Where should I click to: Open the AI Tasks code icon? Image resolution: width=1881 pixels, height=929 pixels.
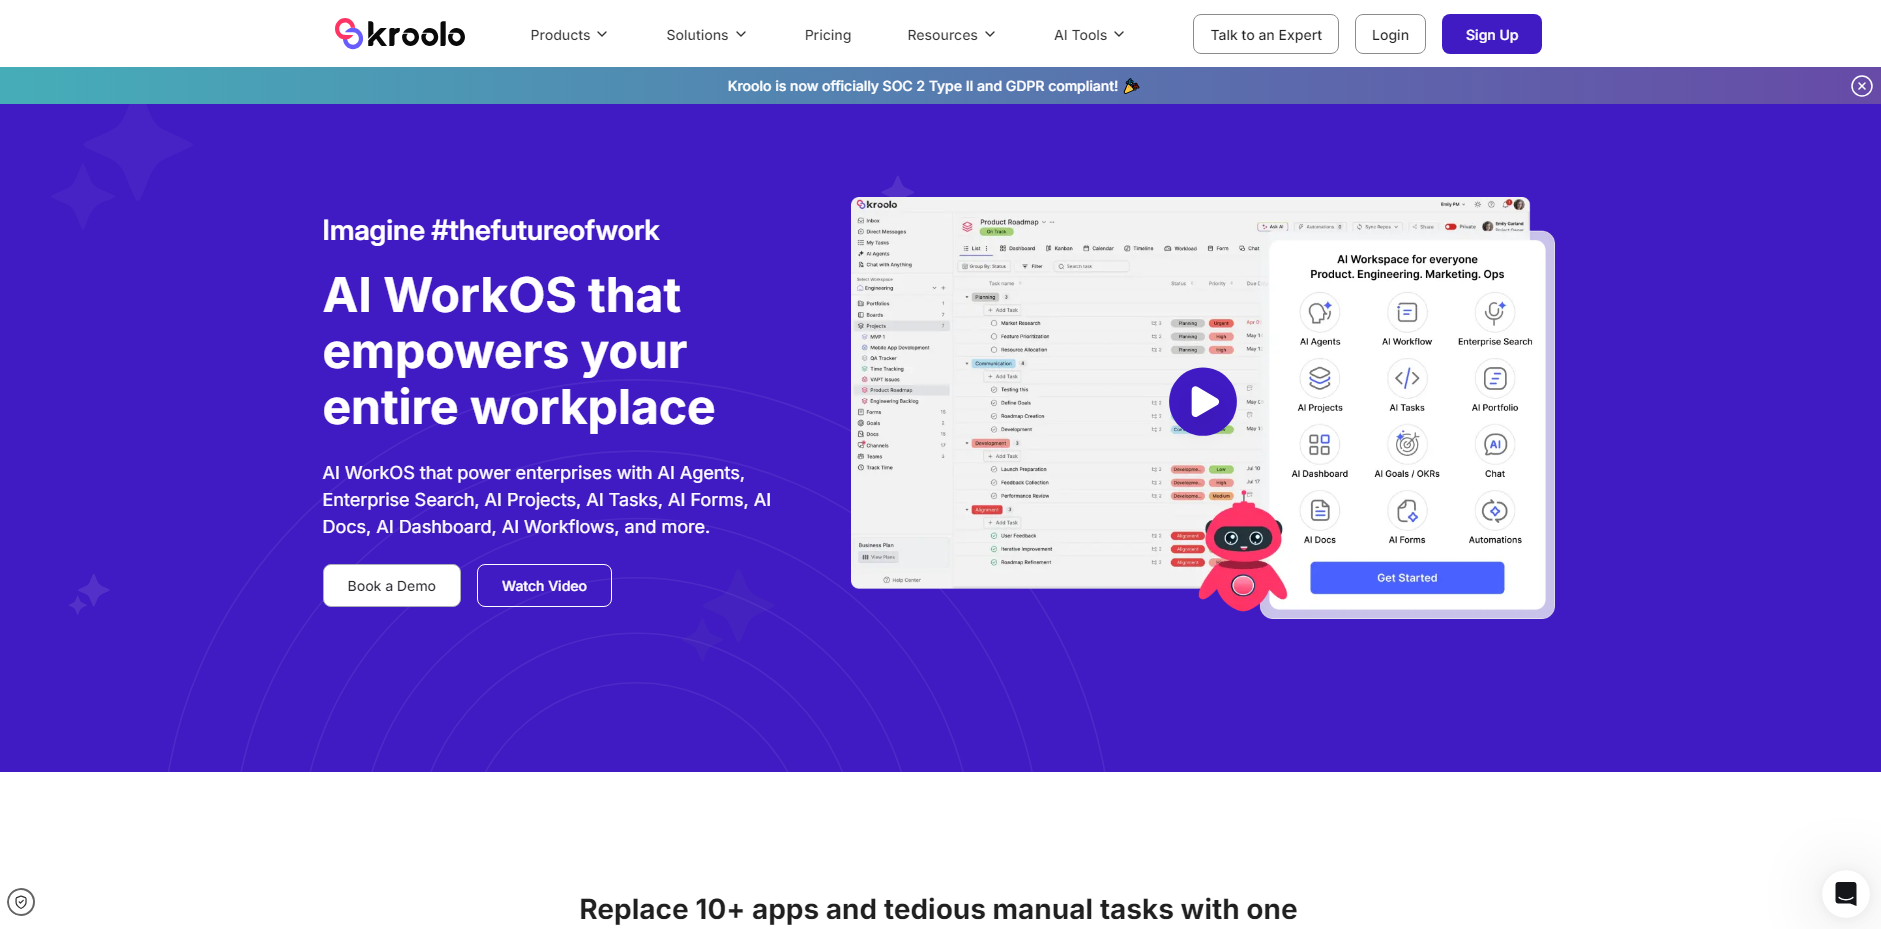[x=1406, y=379]
